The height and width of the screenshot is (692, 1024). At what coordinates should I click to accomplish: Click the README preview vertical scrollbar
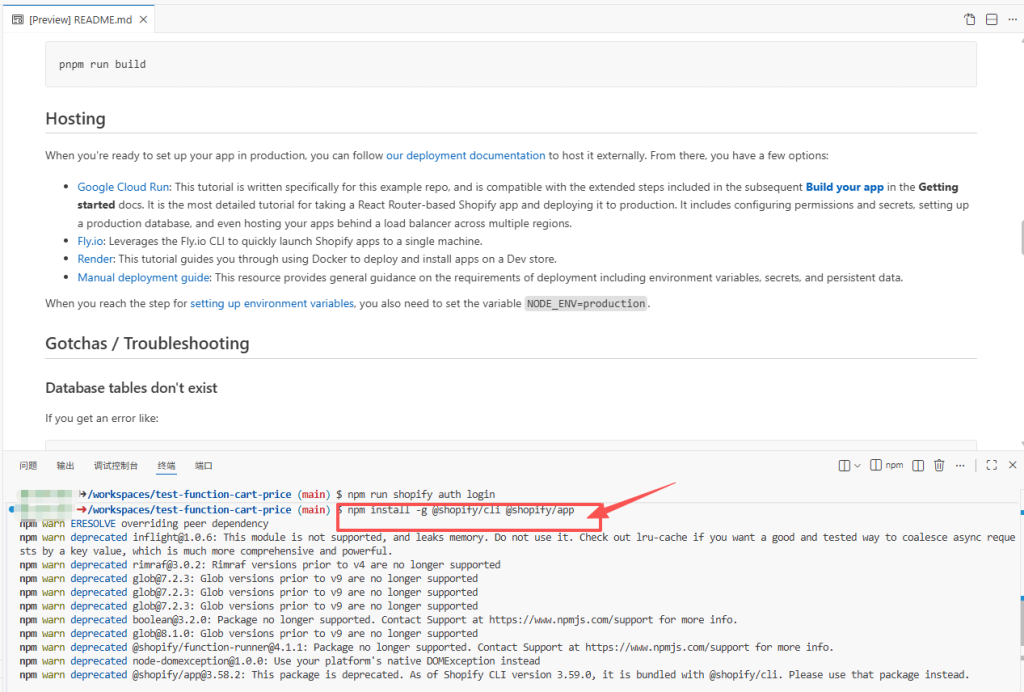click(x=1019, y=238)
